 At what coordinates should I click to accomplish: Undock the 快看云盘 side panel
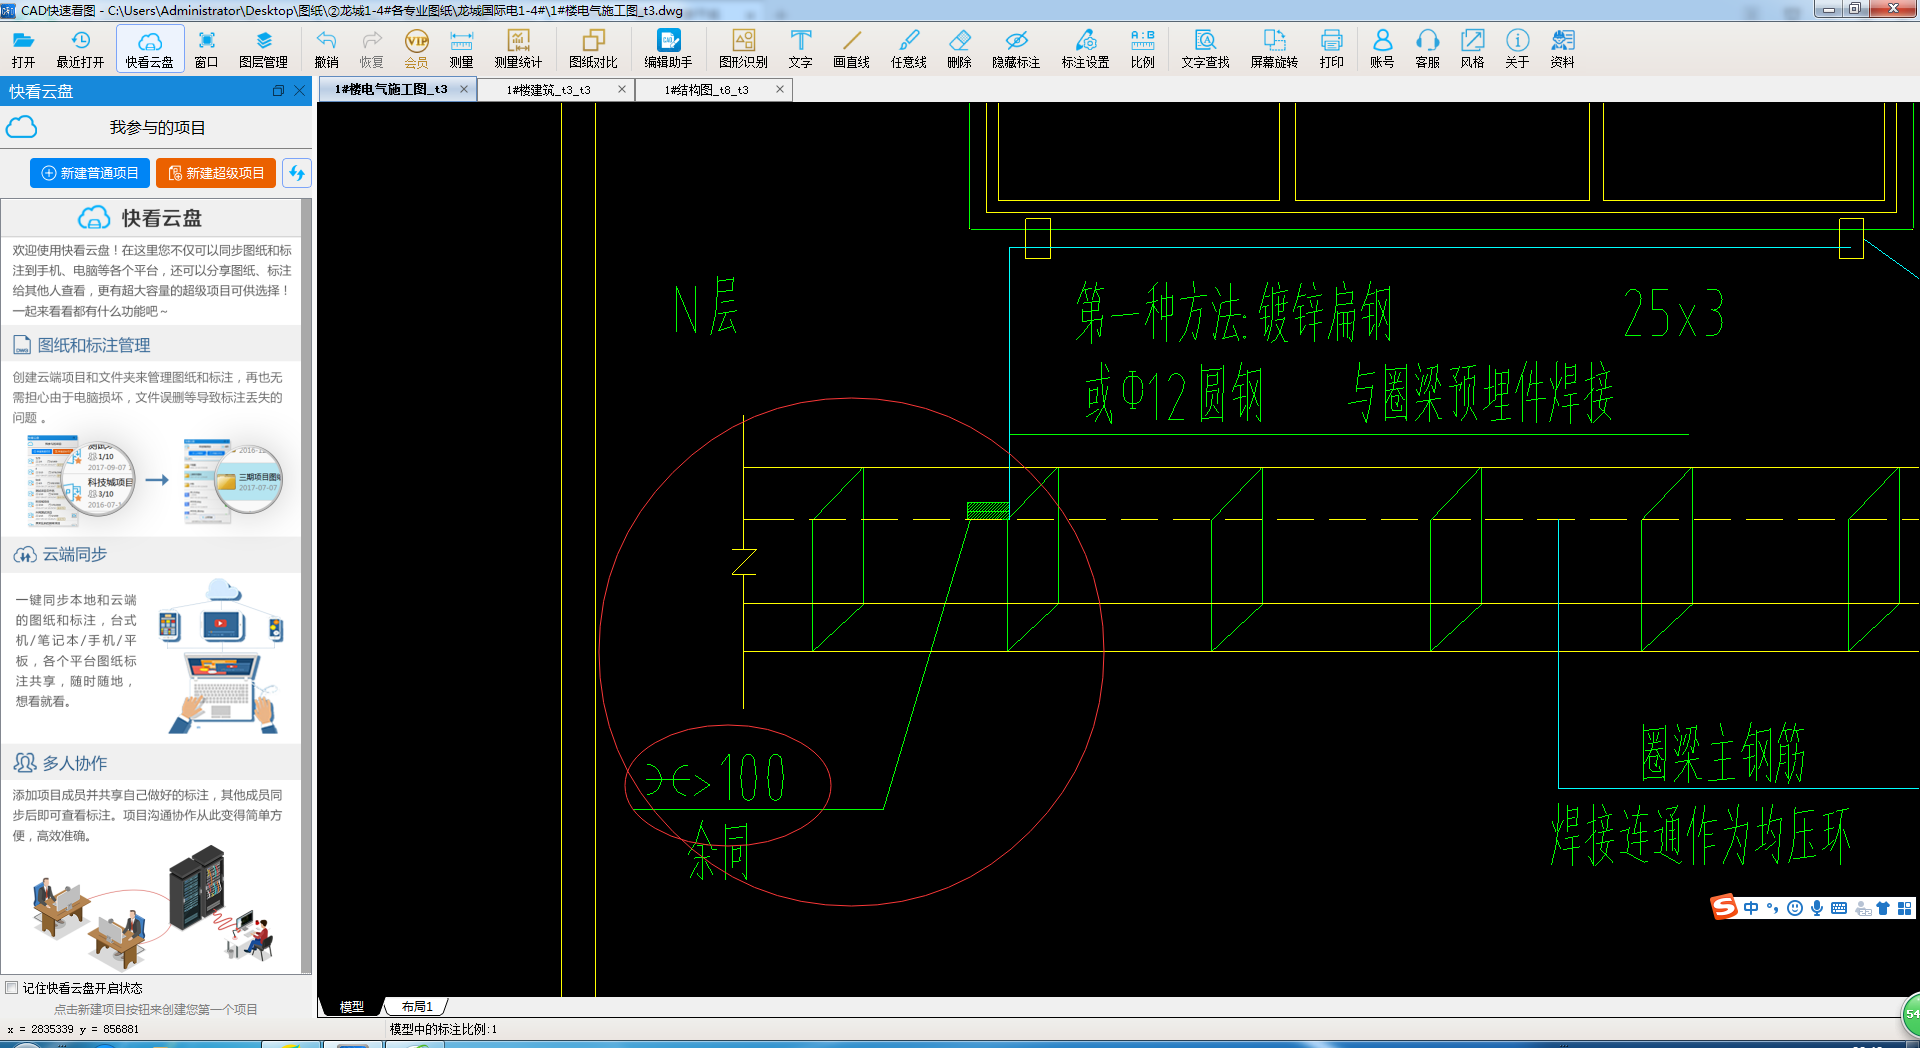click(279, 91)
